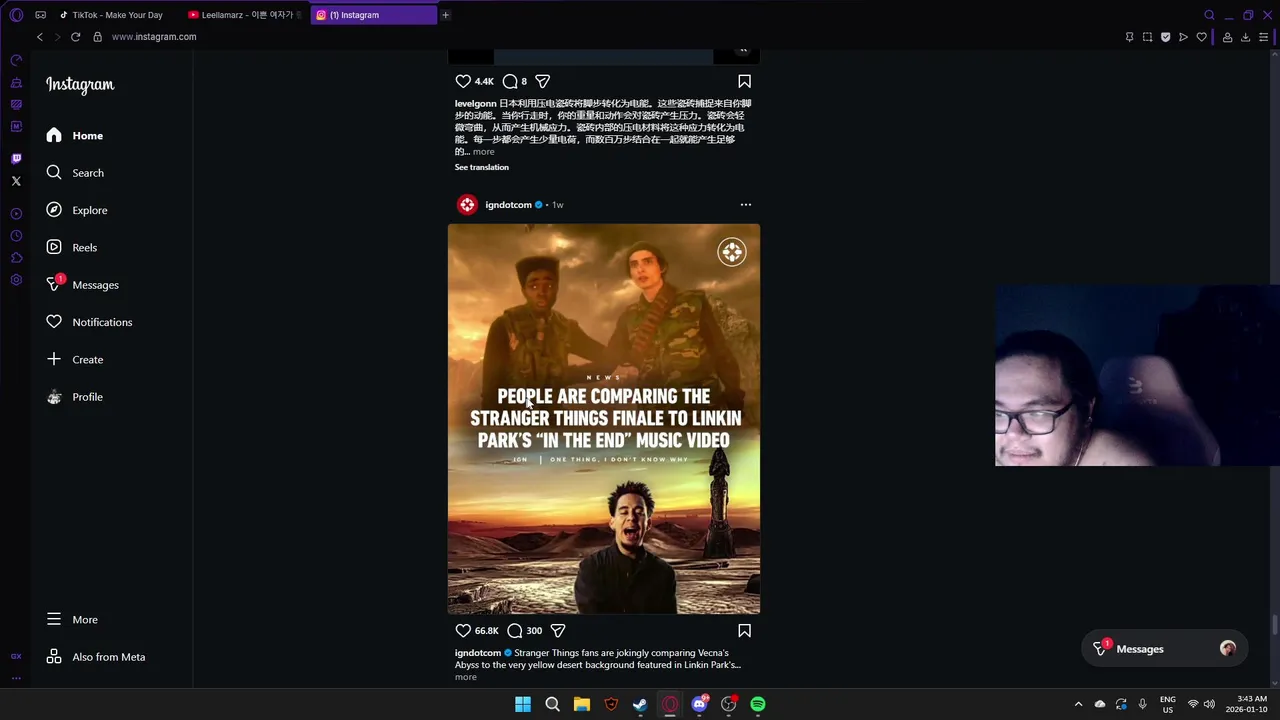Open levelgonn profile from caption

pos(475,104)
